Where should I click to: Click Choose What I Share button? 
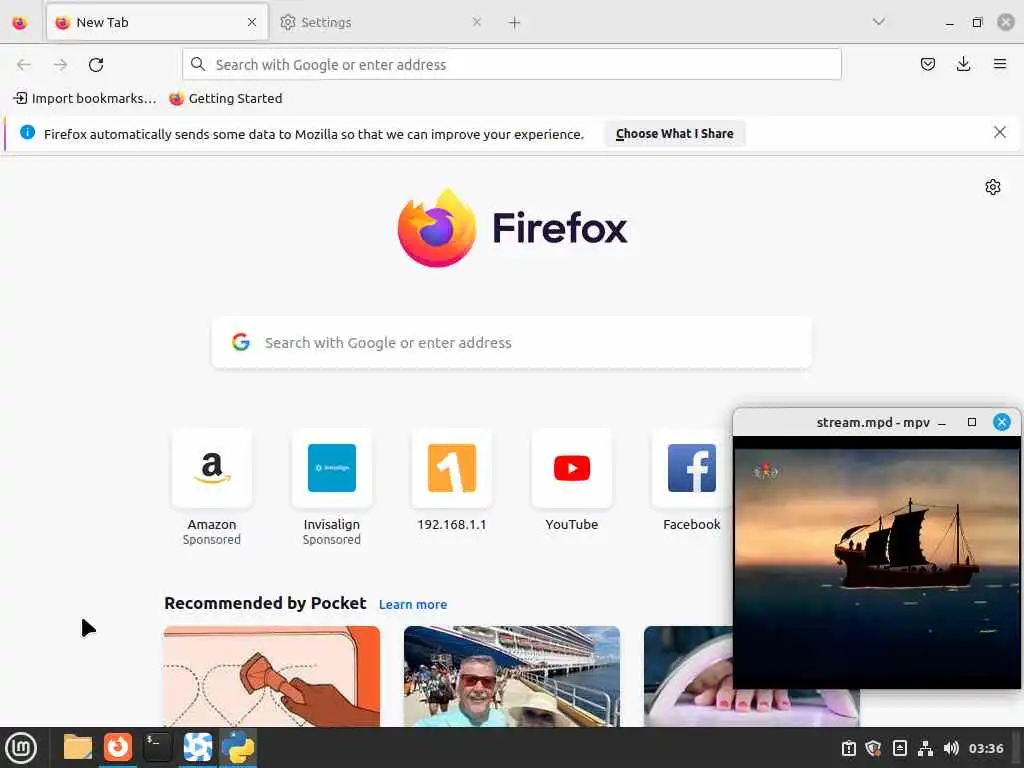tap(675, 134)
